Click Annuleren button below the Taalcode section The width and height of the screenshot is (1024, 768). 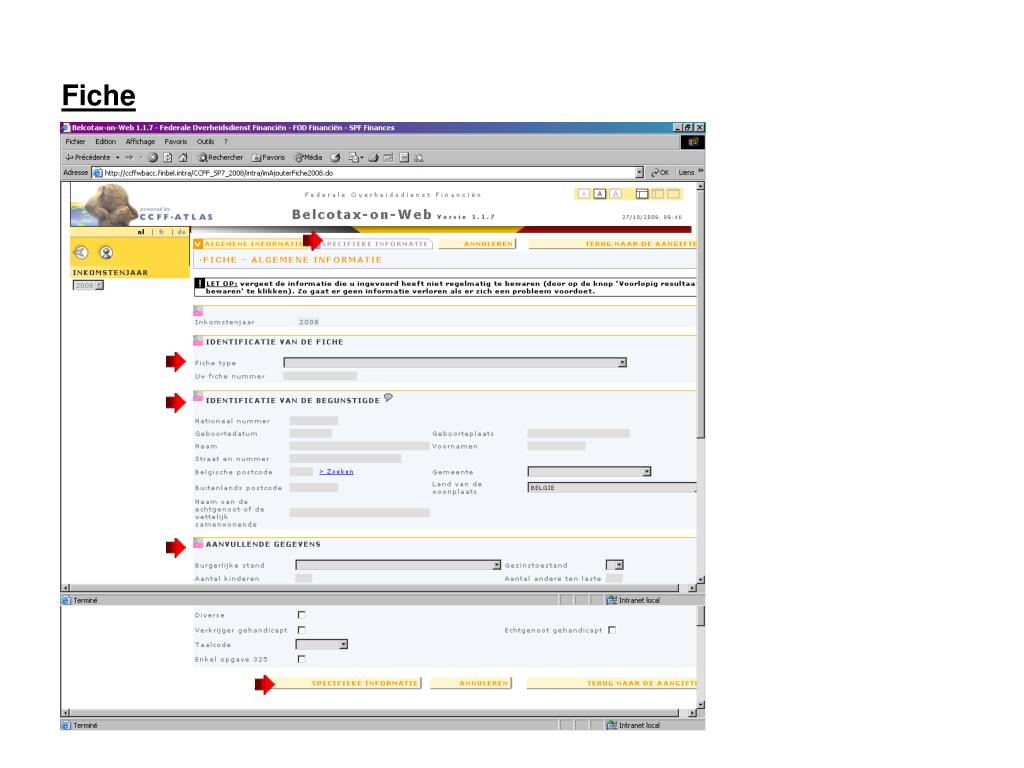471,683
